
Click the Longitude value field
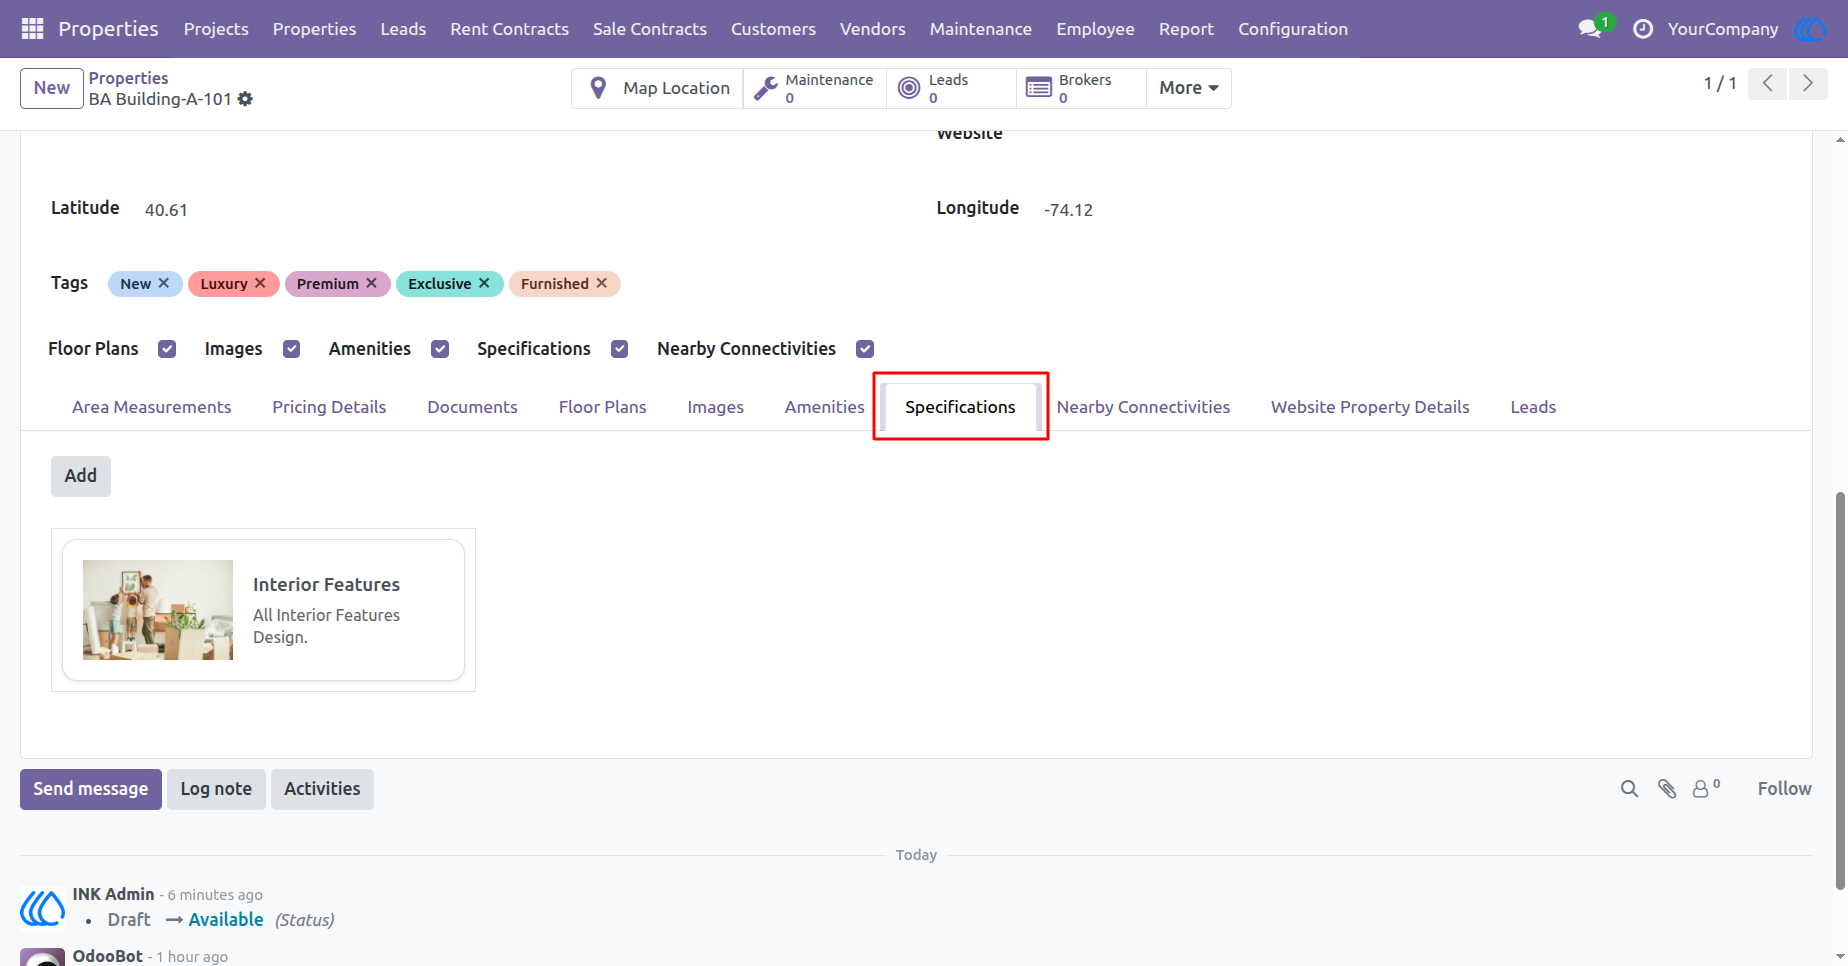click(1068, 210)
